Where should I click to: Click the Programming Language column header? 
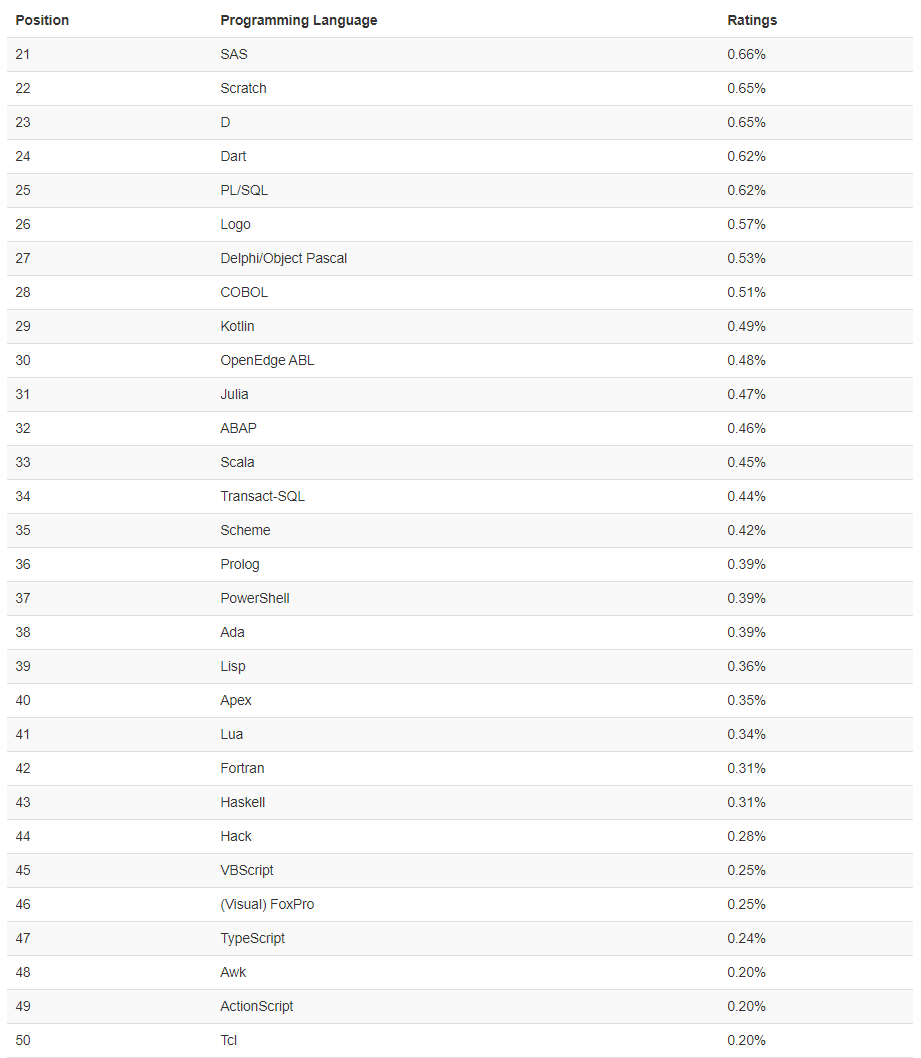298,20
